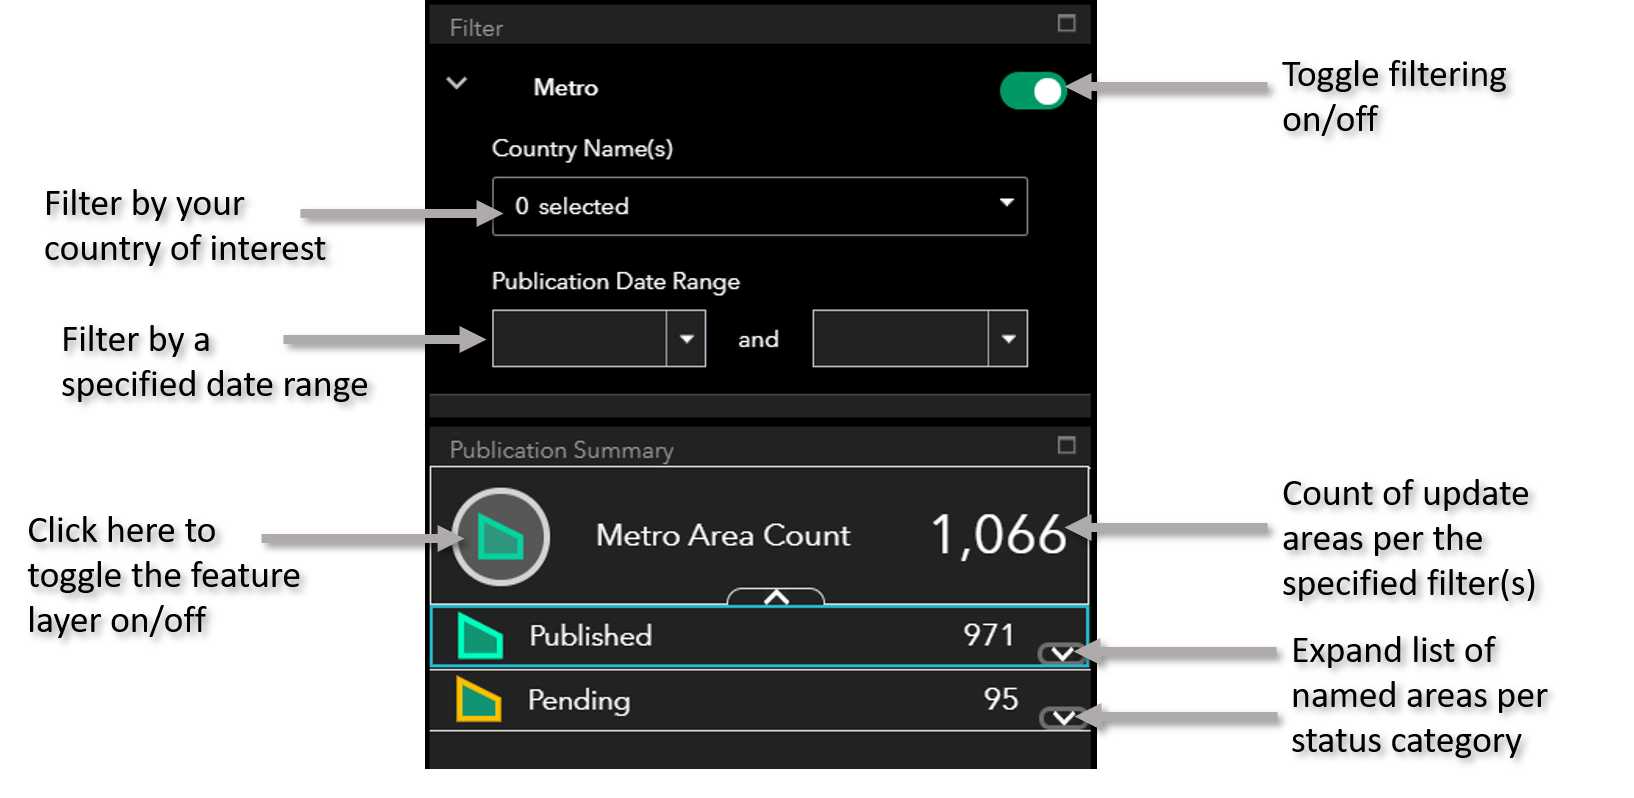Click the Published polygon symbol icon
The image size is (1634, 798).
pyautogui.click(x=480, y=636)
